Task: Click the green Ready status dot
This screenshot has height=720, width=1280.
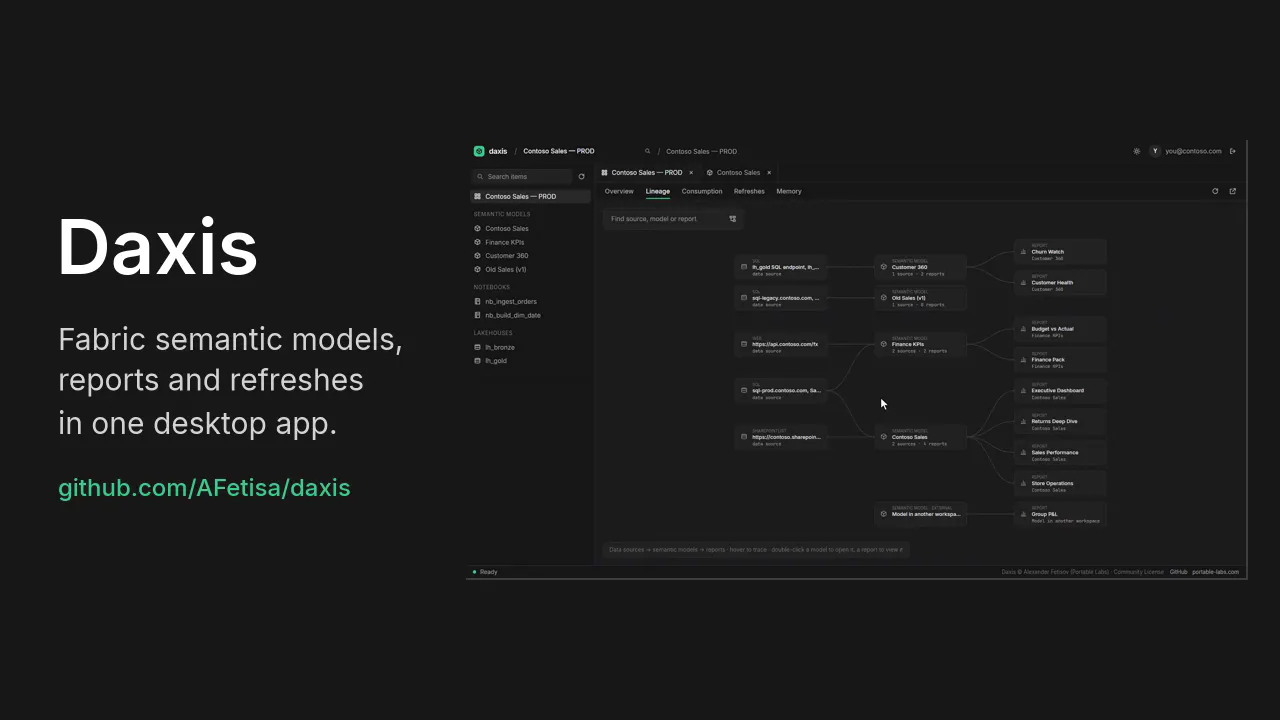Action: click(x=475, y=572)
